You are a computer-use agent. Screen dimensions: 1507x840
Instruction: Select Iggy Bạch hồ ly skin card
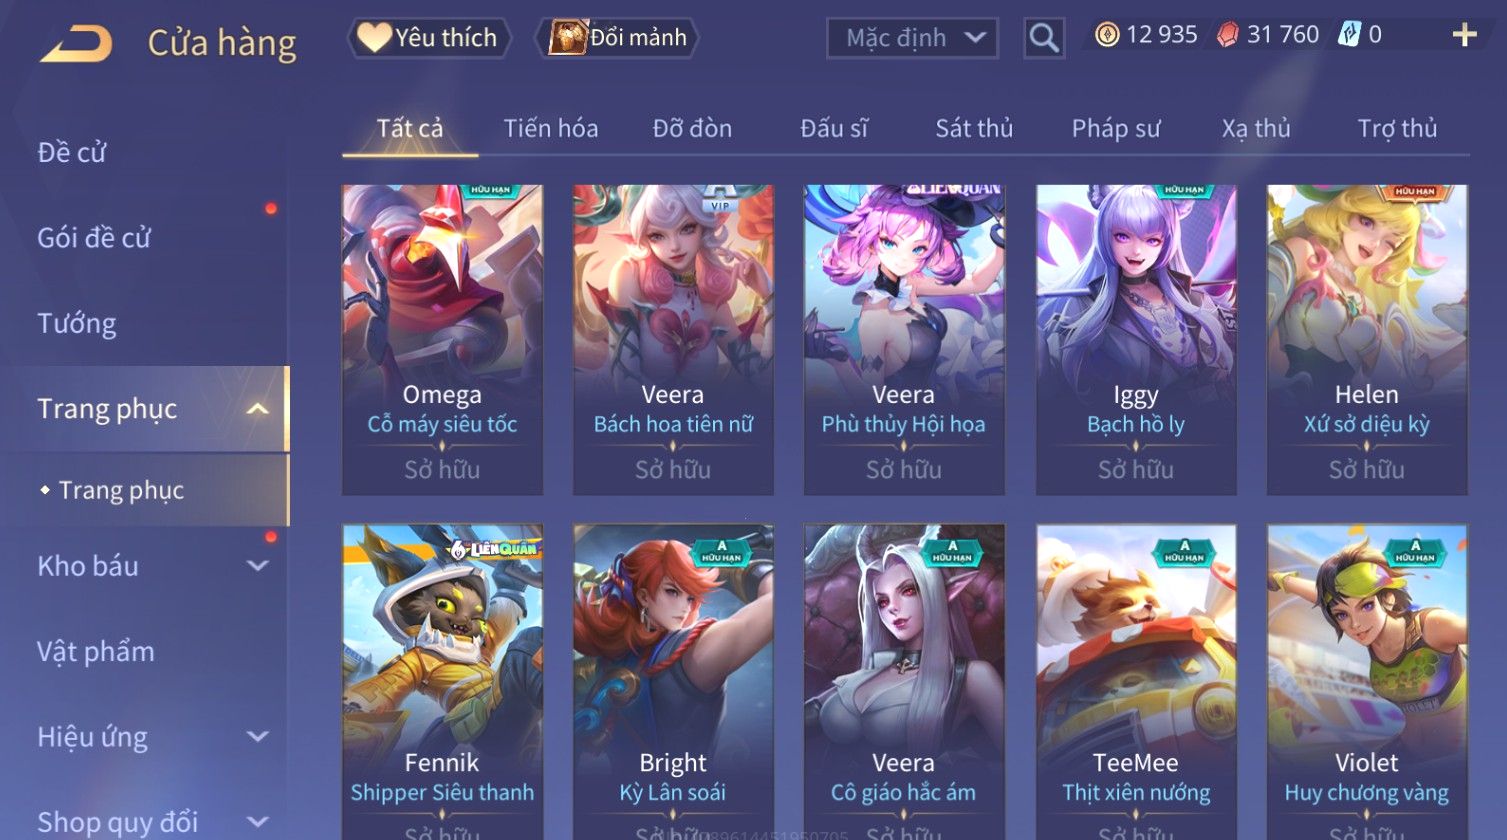[1135, 340]
